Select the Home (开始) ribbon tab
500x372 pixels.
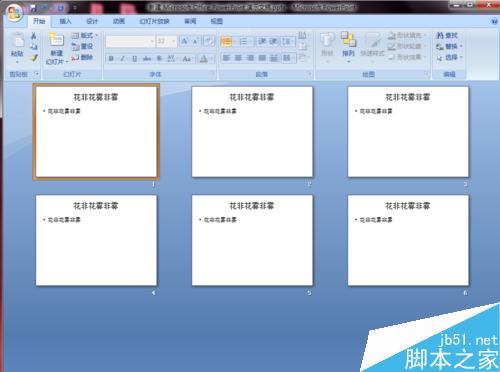39,21
